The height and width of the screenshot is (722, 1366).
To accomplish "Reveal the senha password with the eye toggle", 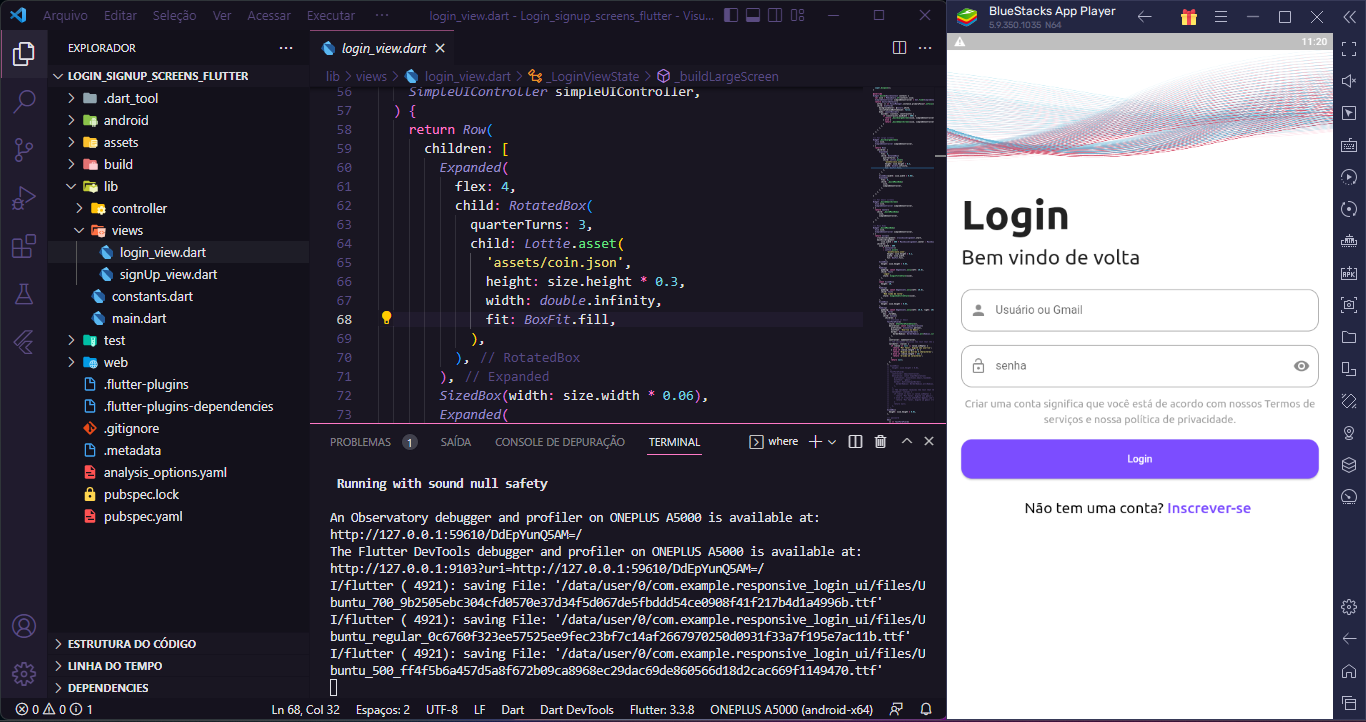I will tap(1302, 366).
